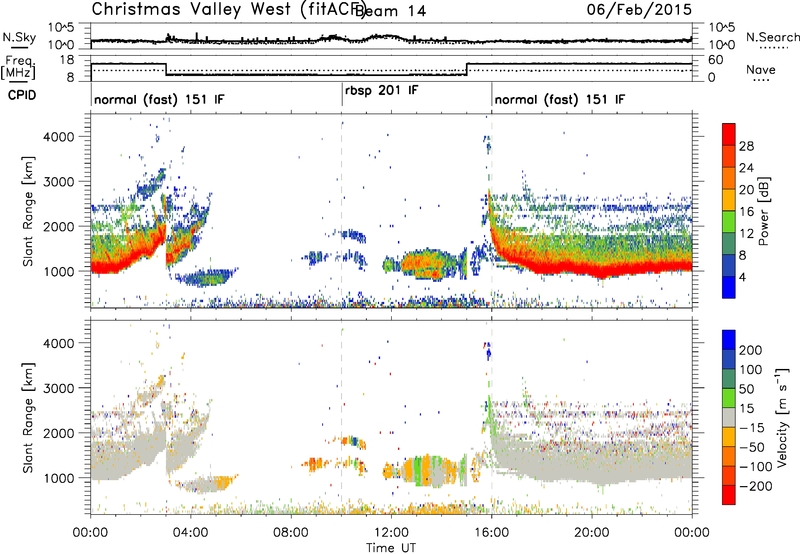This screenshot has height=554, width=800.
Task: Click yellow Power colorbar band between 16 and 20
Action: 729,200
